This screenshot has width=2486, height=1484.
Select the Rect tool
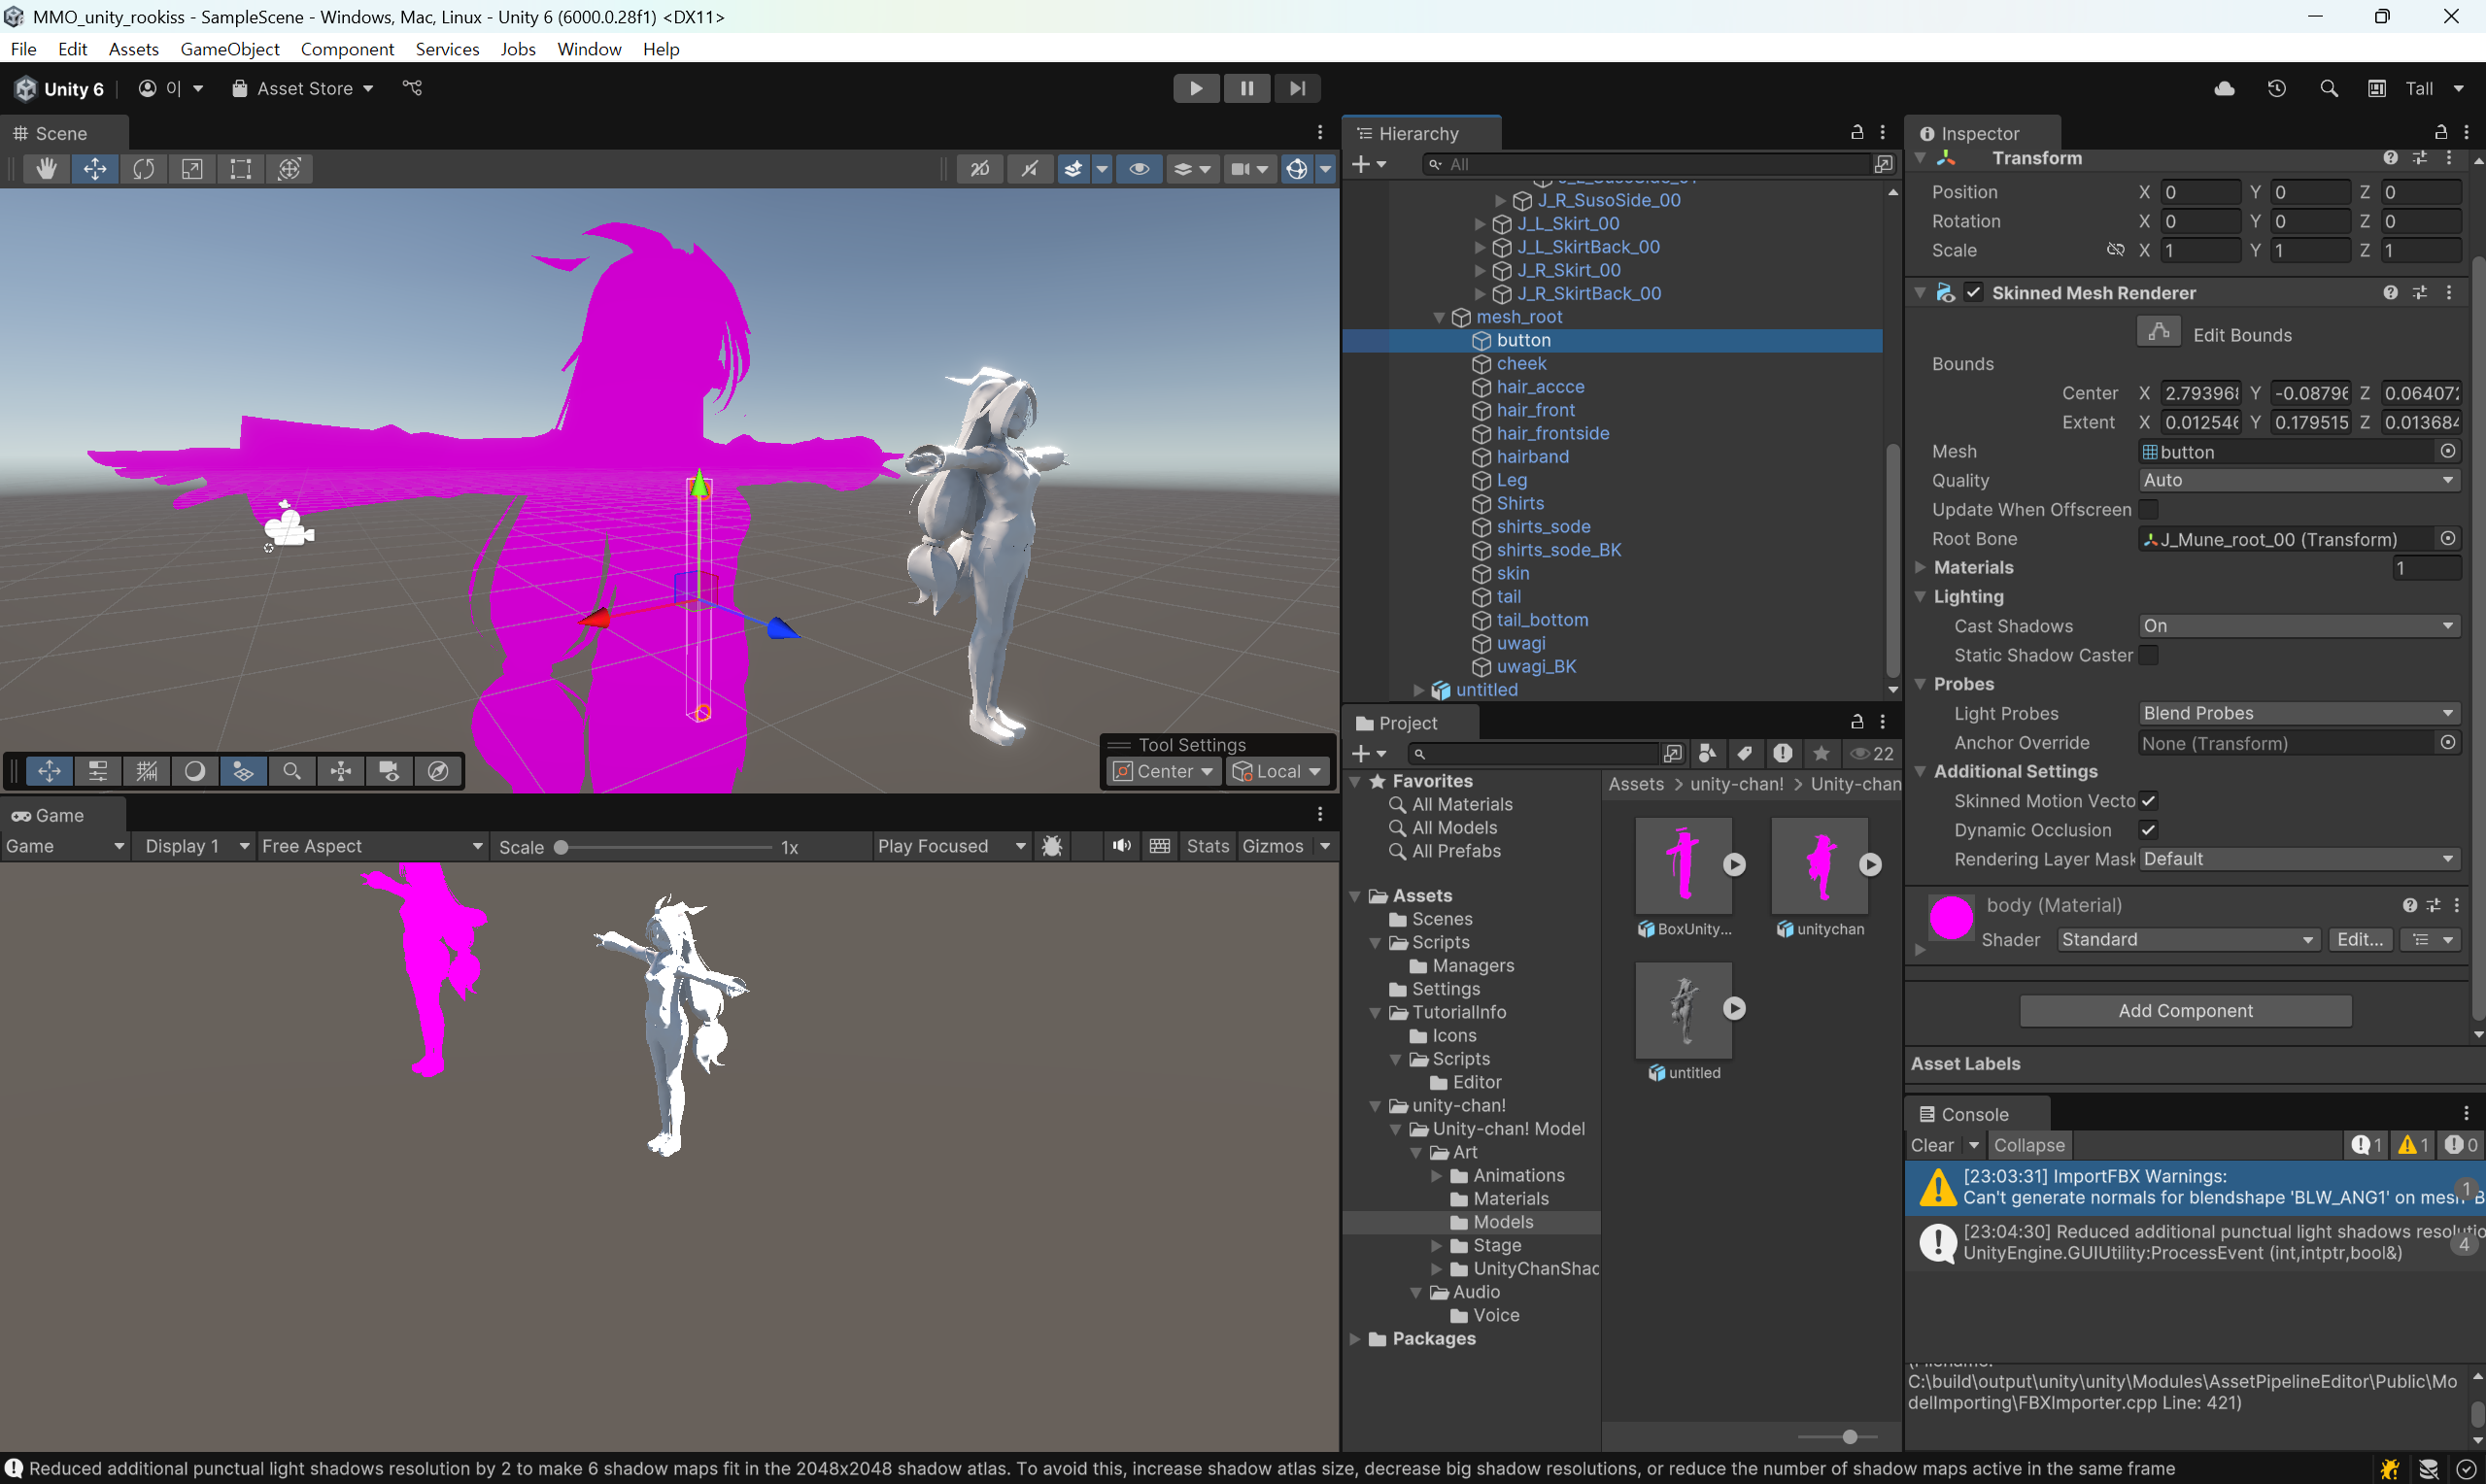coord(240,169)
